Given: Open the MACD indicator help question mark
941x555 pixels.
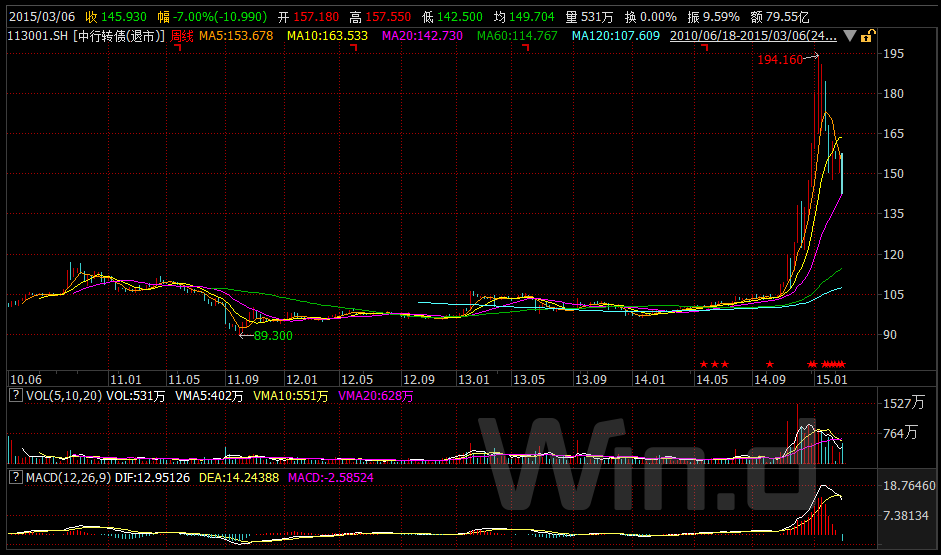Looking at the screenshot, I should 16,477.
